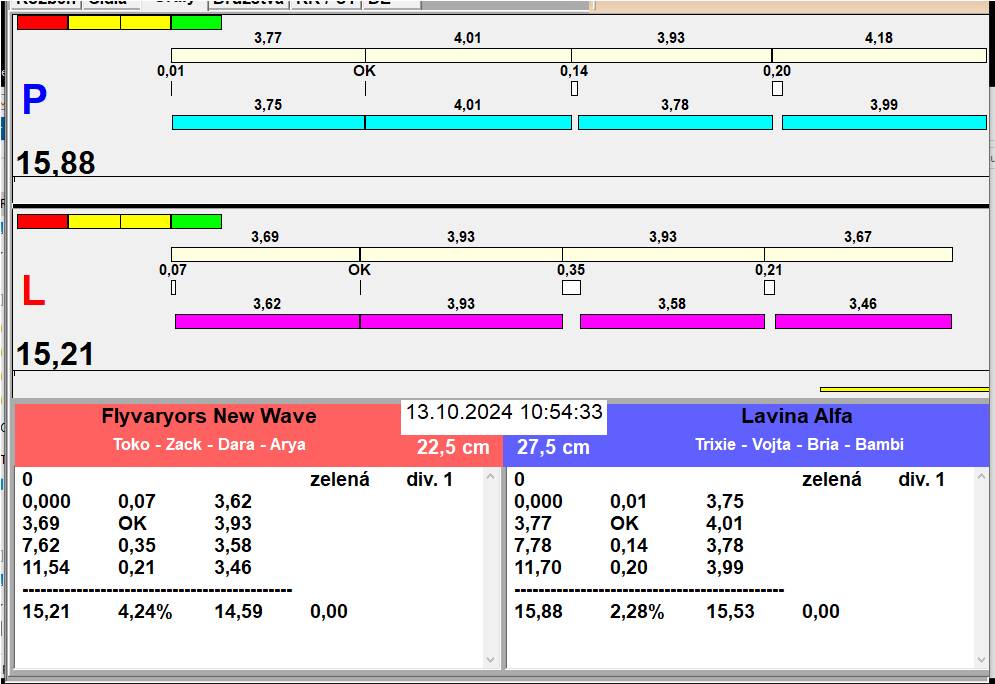Click the yellow progress bar at lower right
Viewport: 995px width, 684px height.
coord(904,389)
